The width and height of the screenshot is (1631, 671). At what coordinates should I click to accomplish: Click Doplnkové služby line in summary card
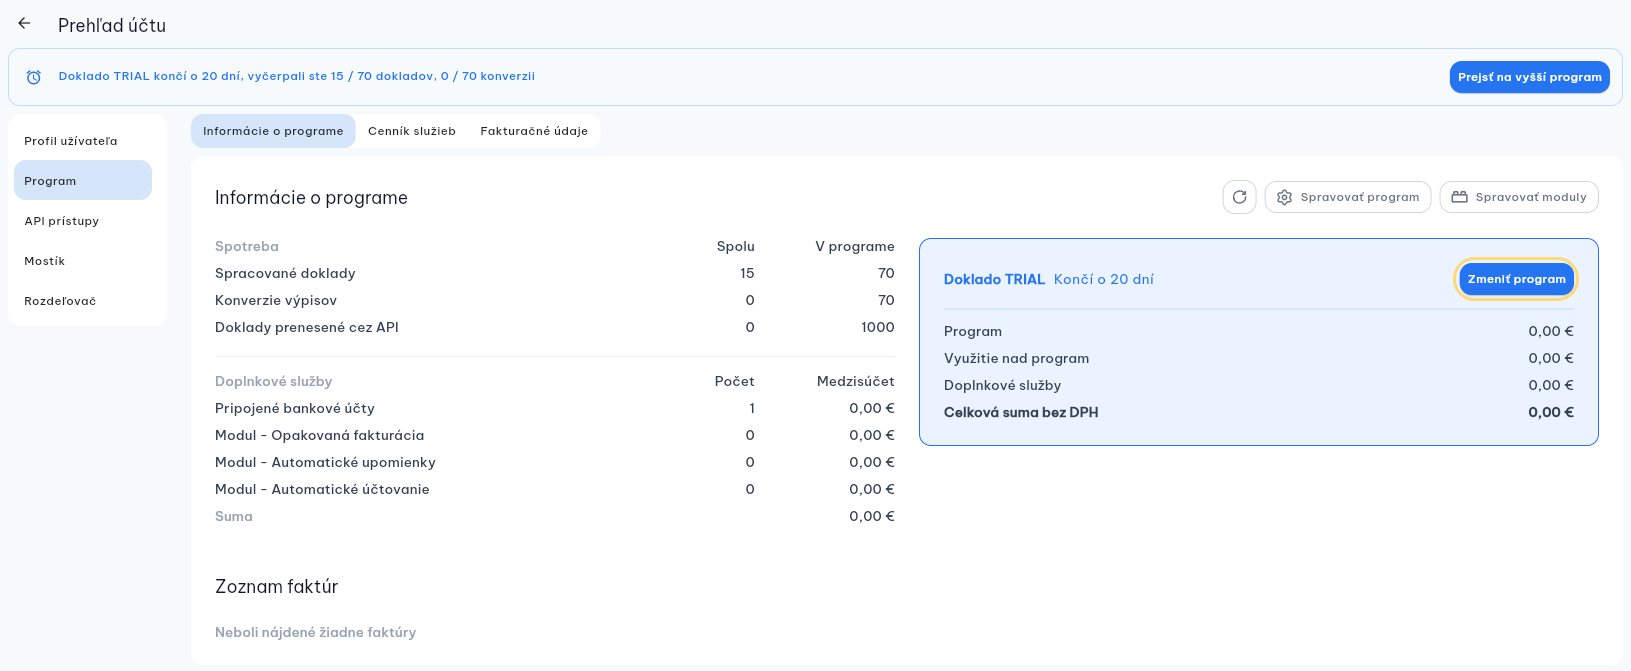pyautogui.click(x=1259, y=385)
